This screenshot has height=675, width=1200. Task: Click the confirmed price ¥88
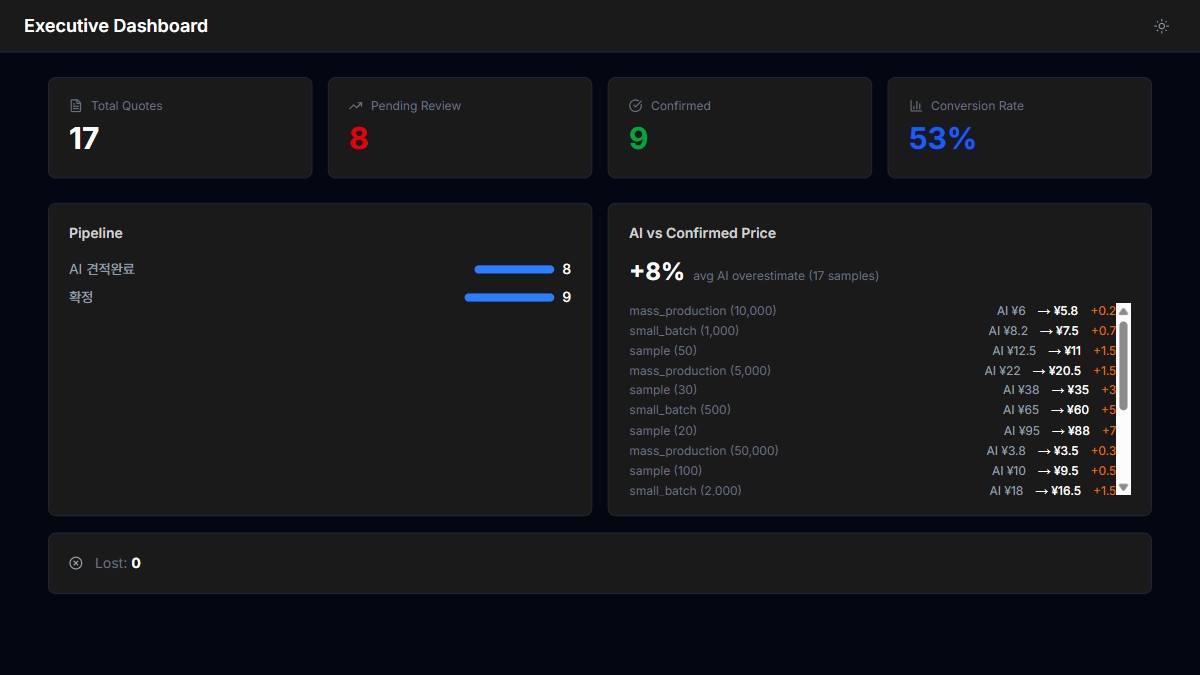click(x=1079, y=431)
